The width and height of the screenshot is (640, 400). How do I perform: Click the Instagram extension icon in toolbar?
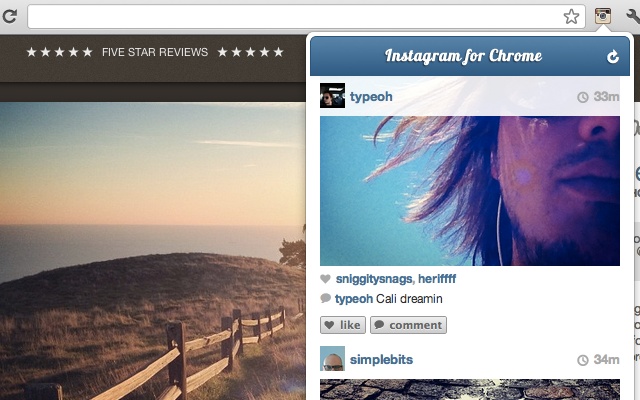(603, 16)
